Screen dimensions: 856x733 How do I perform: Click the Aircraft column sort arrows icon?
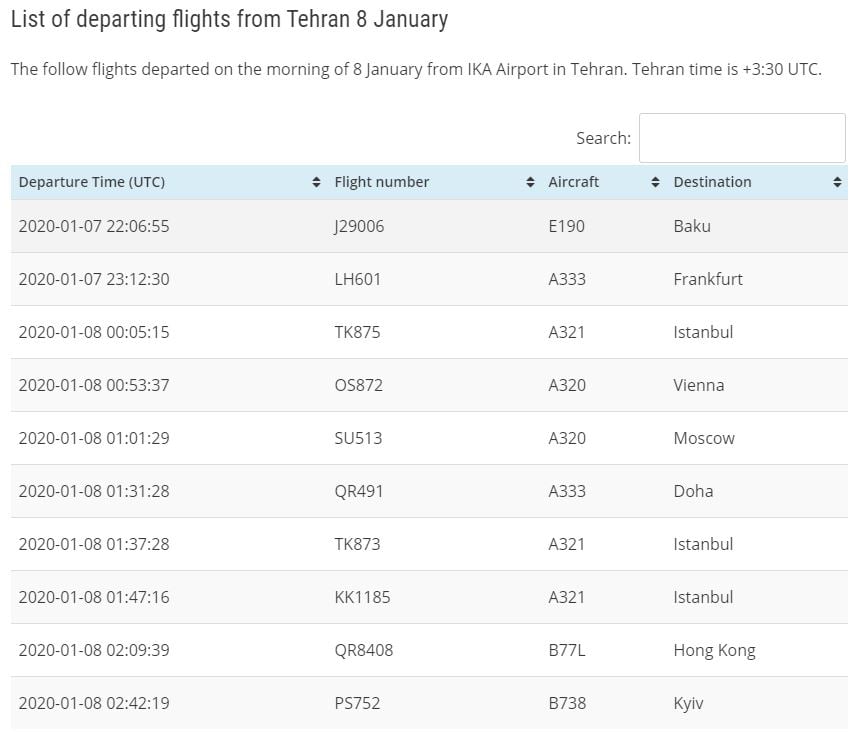tap(655, 182)
